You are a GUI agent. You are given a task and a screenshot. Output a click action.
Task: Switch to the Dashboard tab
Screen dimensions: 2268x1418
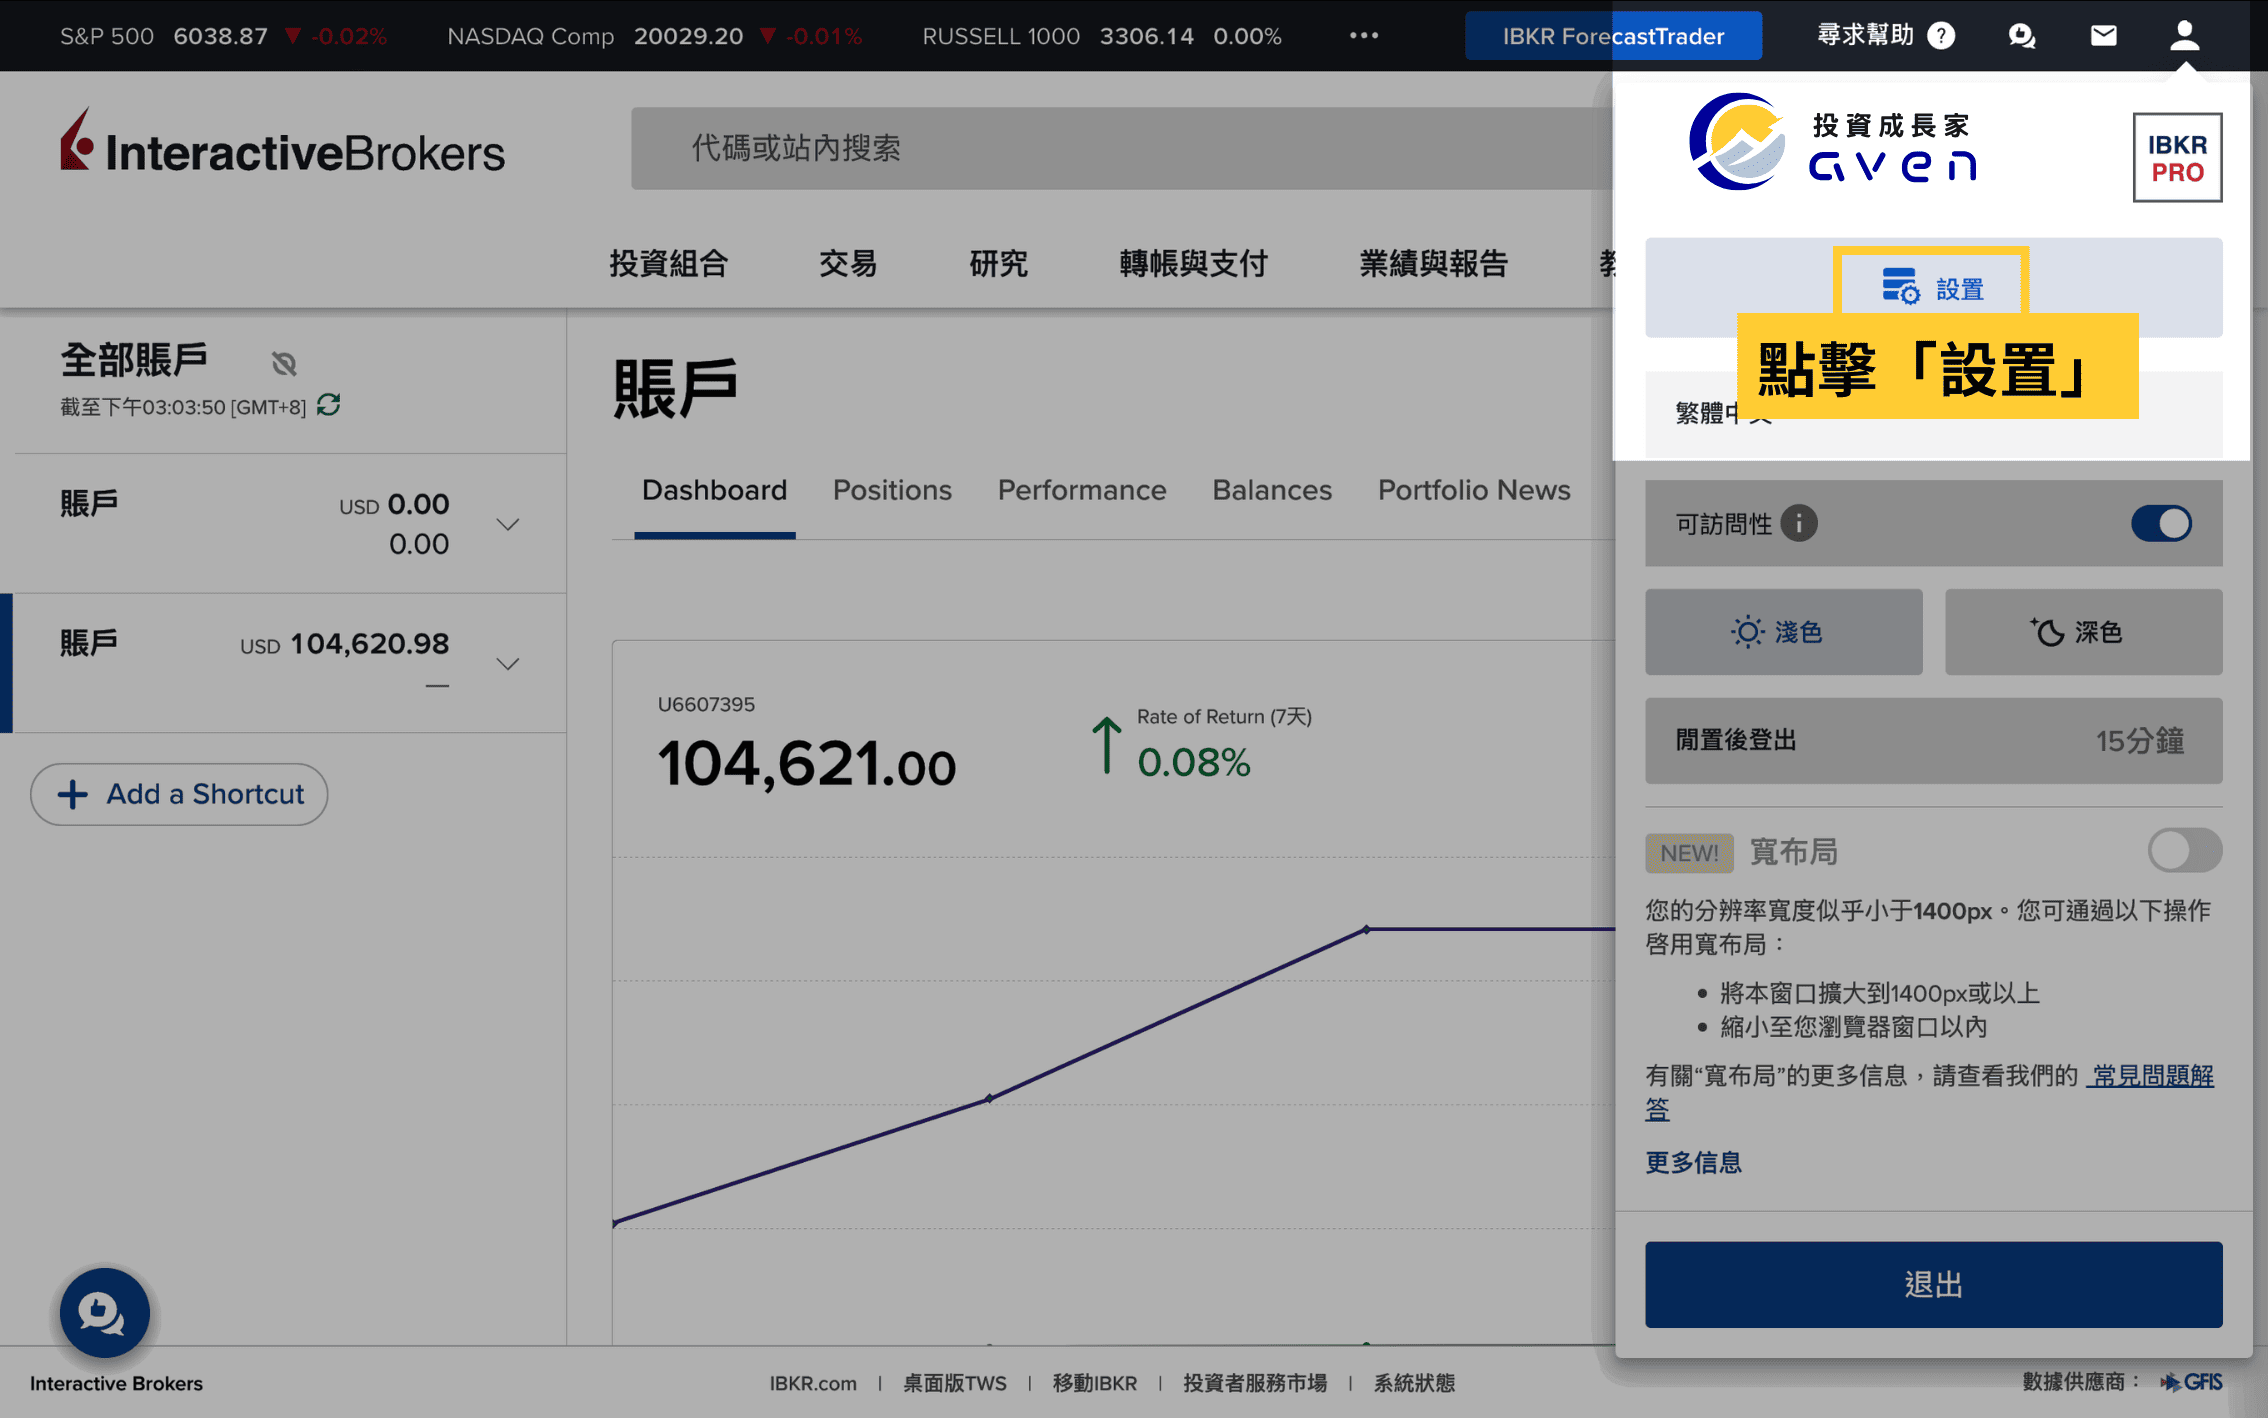click(714, 490)
